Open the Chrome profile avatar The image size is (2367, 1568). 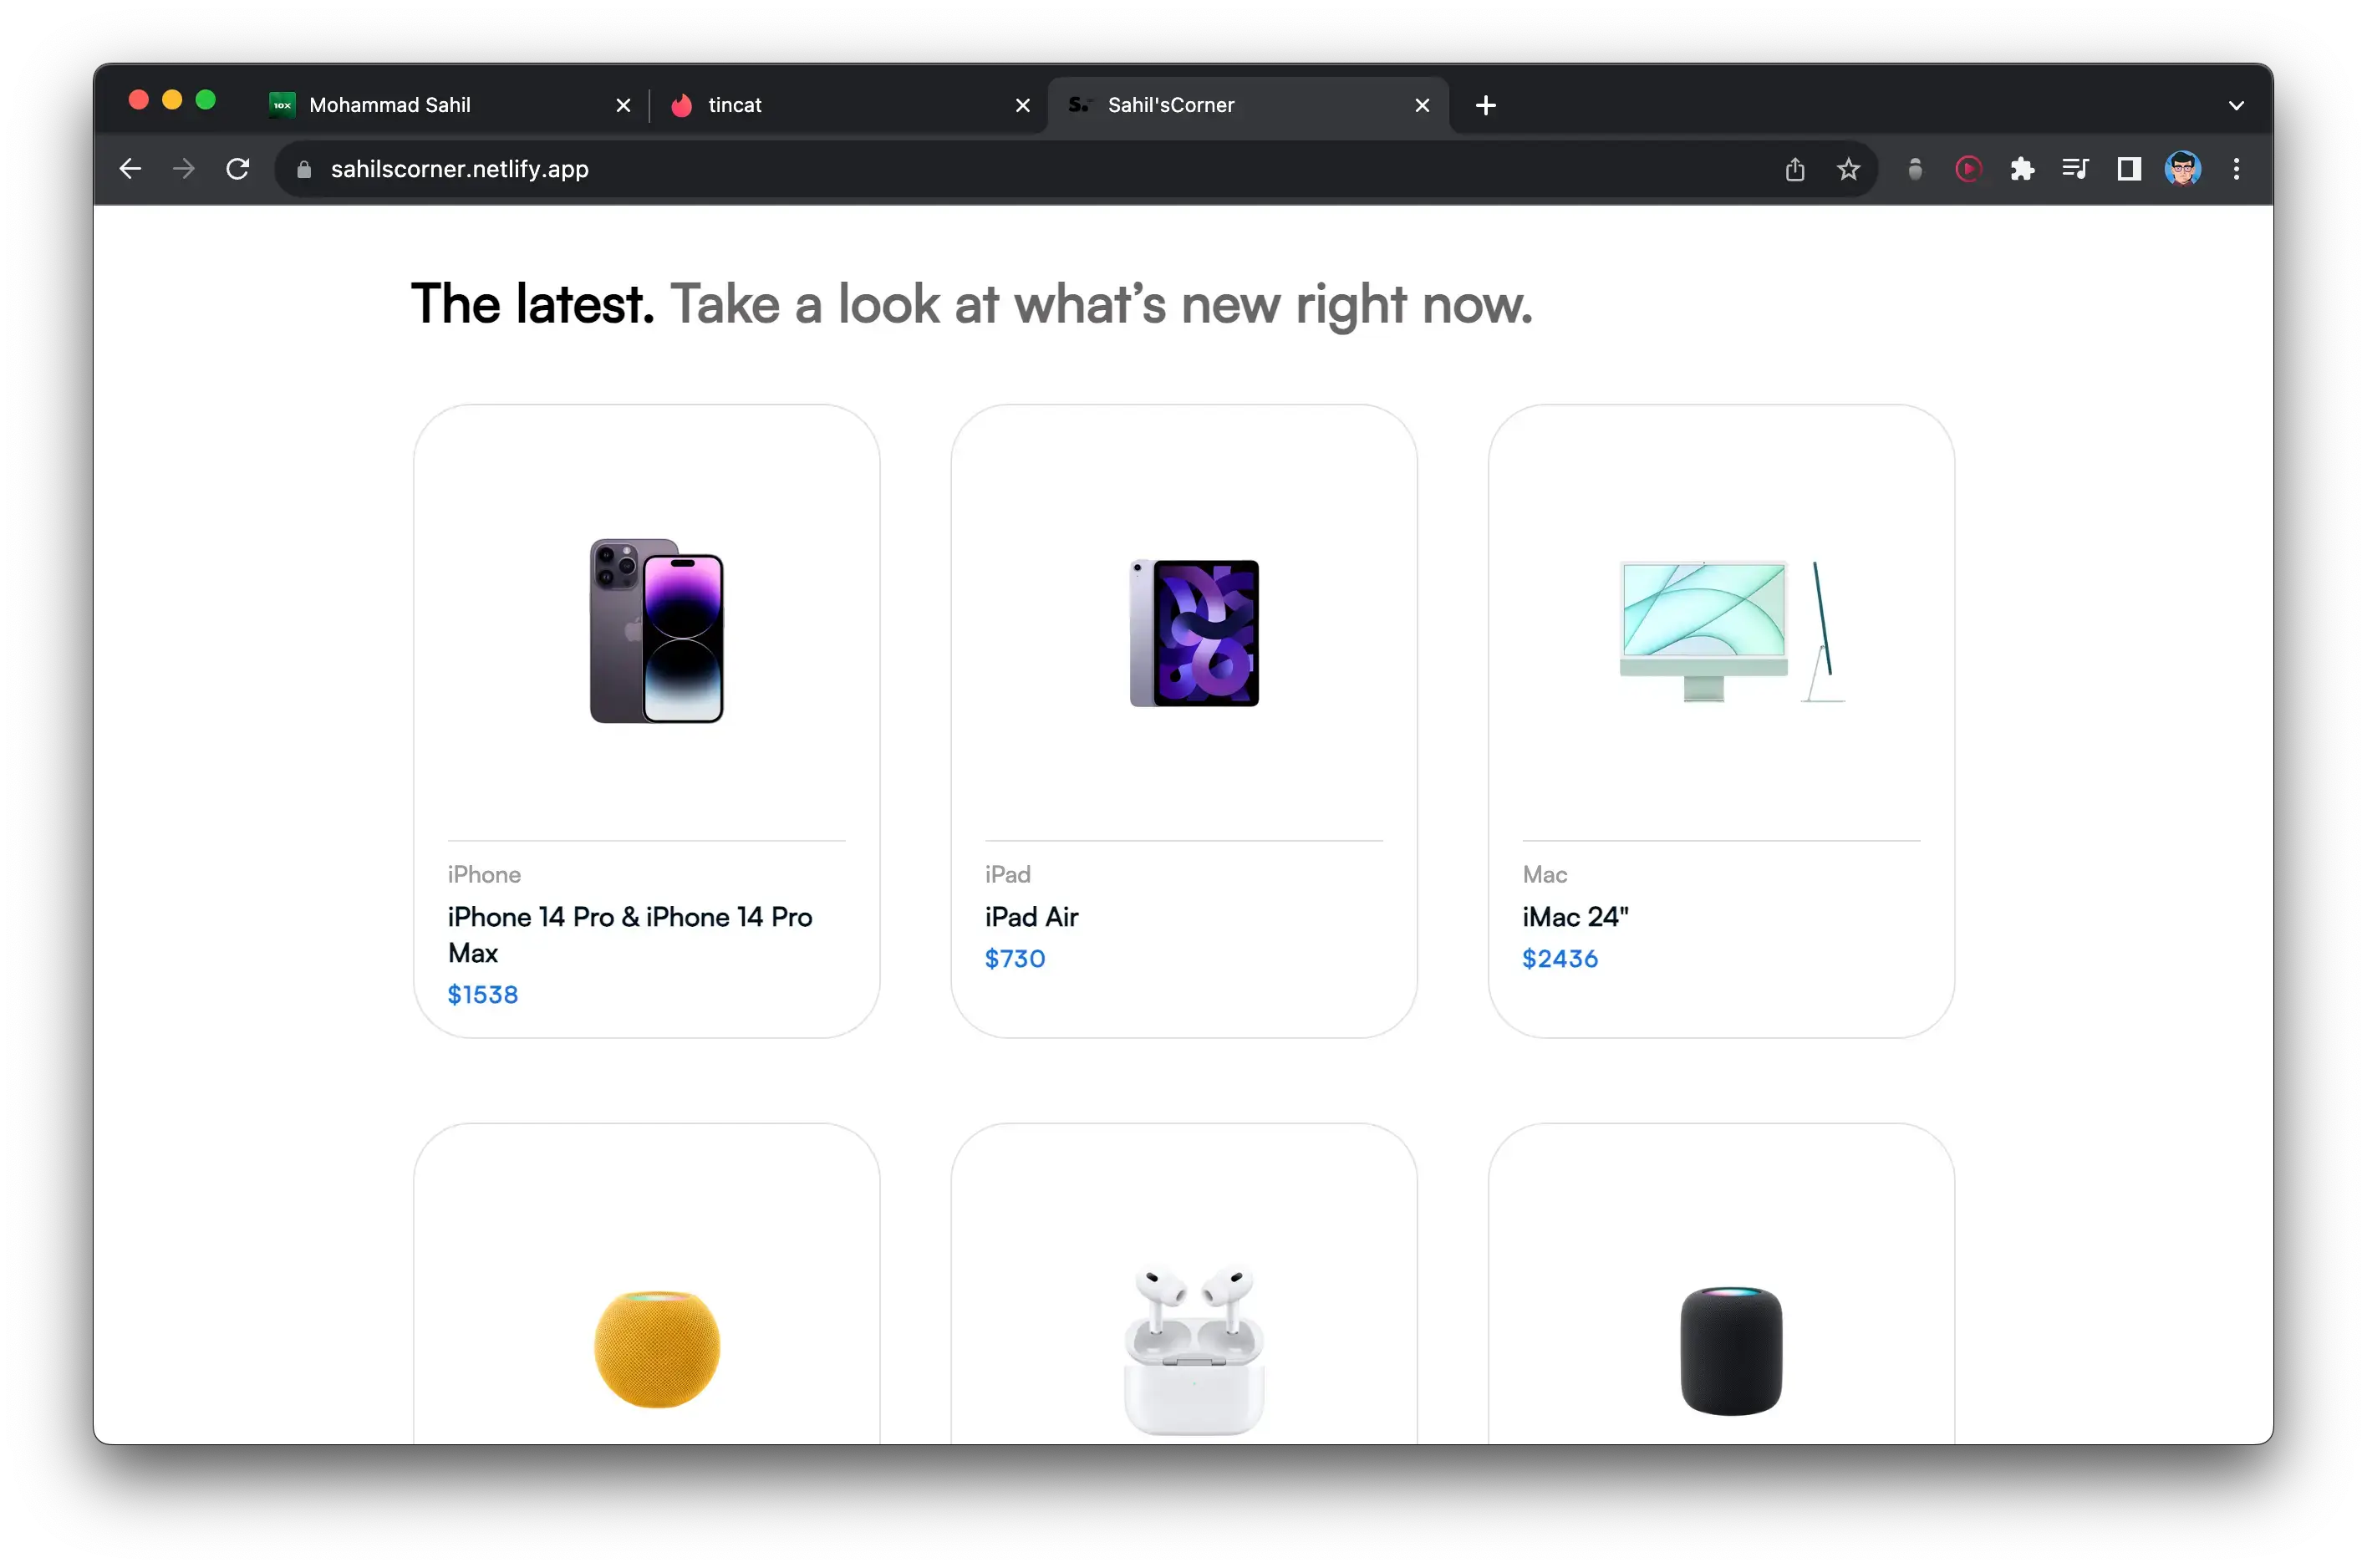click(x=2183, y=169)
